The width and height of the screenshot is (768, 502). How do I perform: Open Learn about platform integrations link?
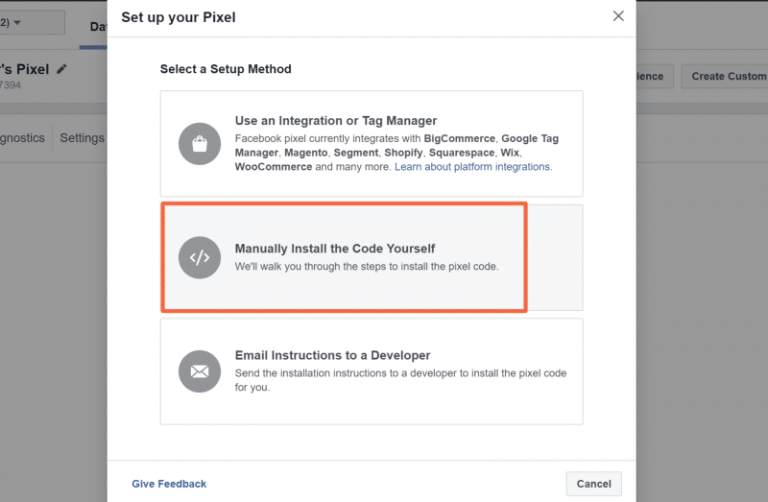pyautogui.click(x=473, y=167)
